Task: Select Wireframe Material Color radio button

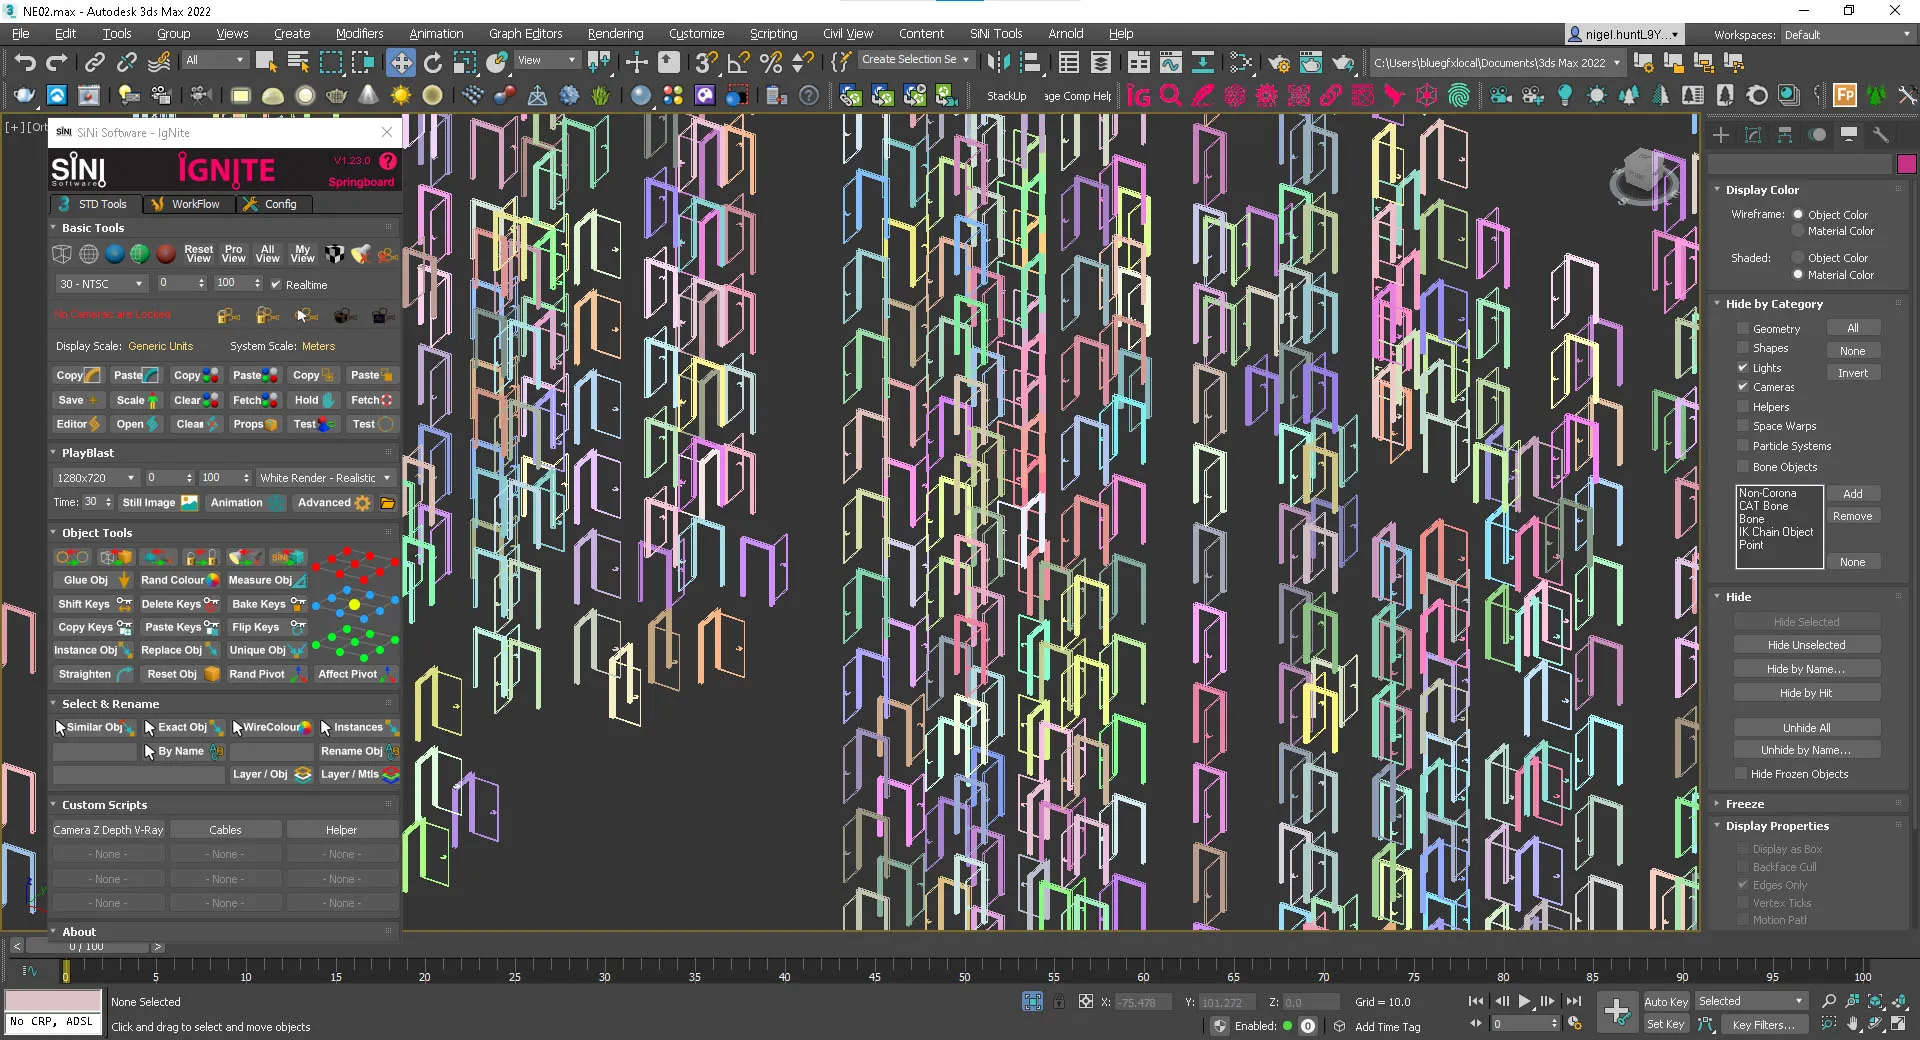Action: [1798, 231]
